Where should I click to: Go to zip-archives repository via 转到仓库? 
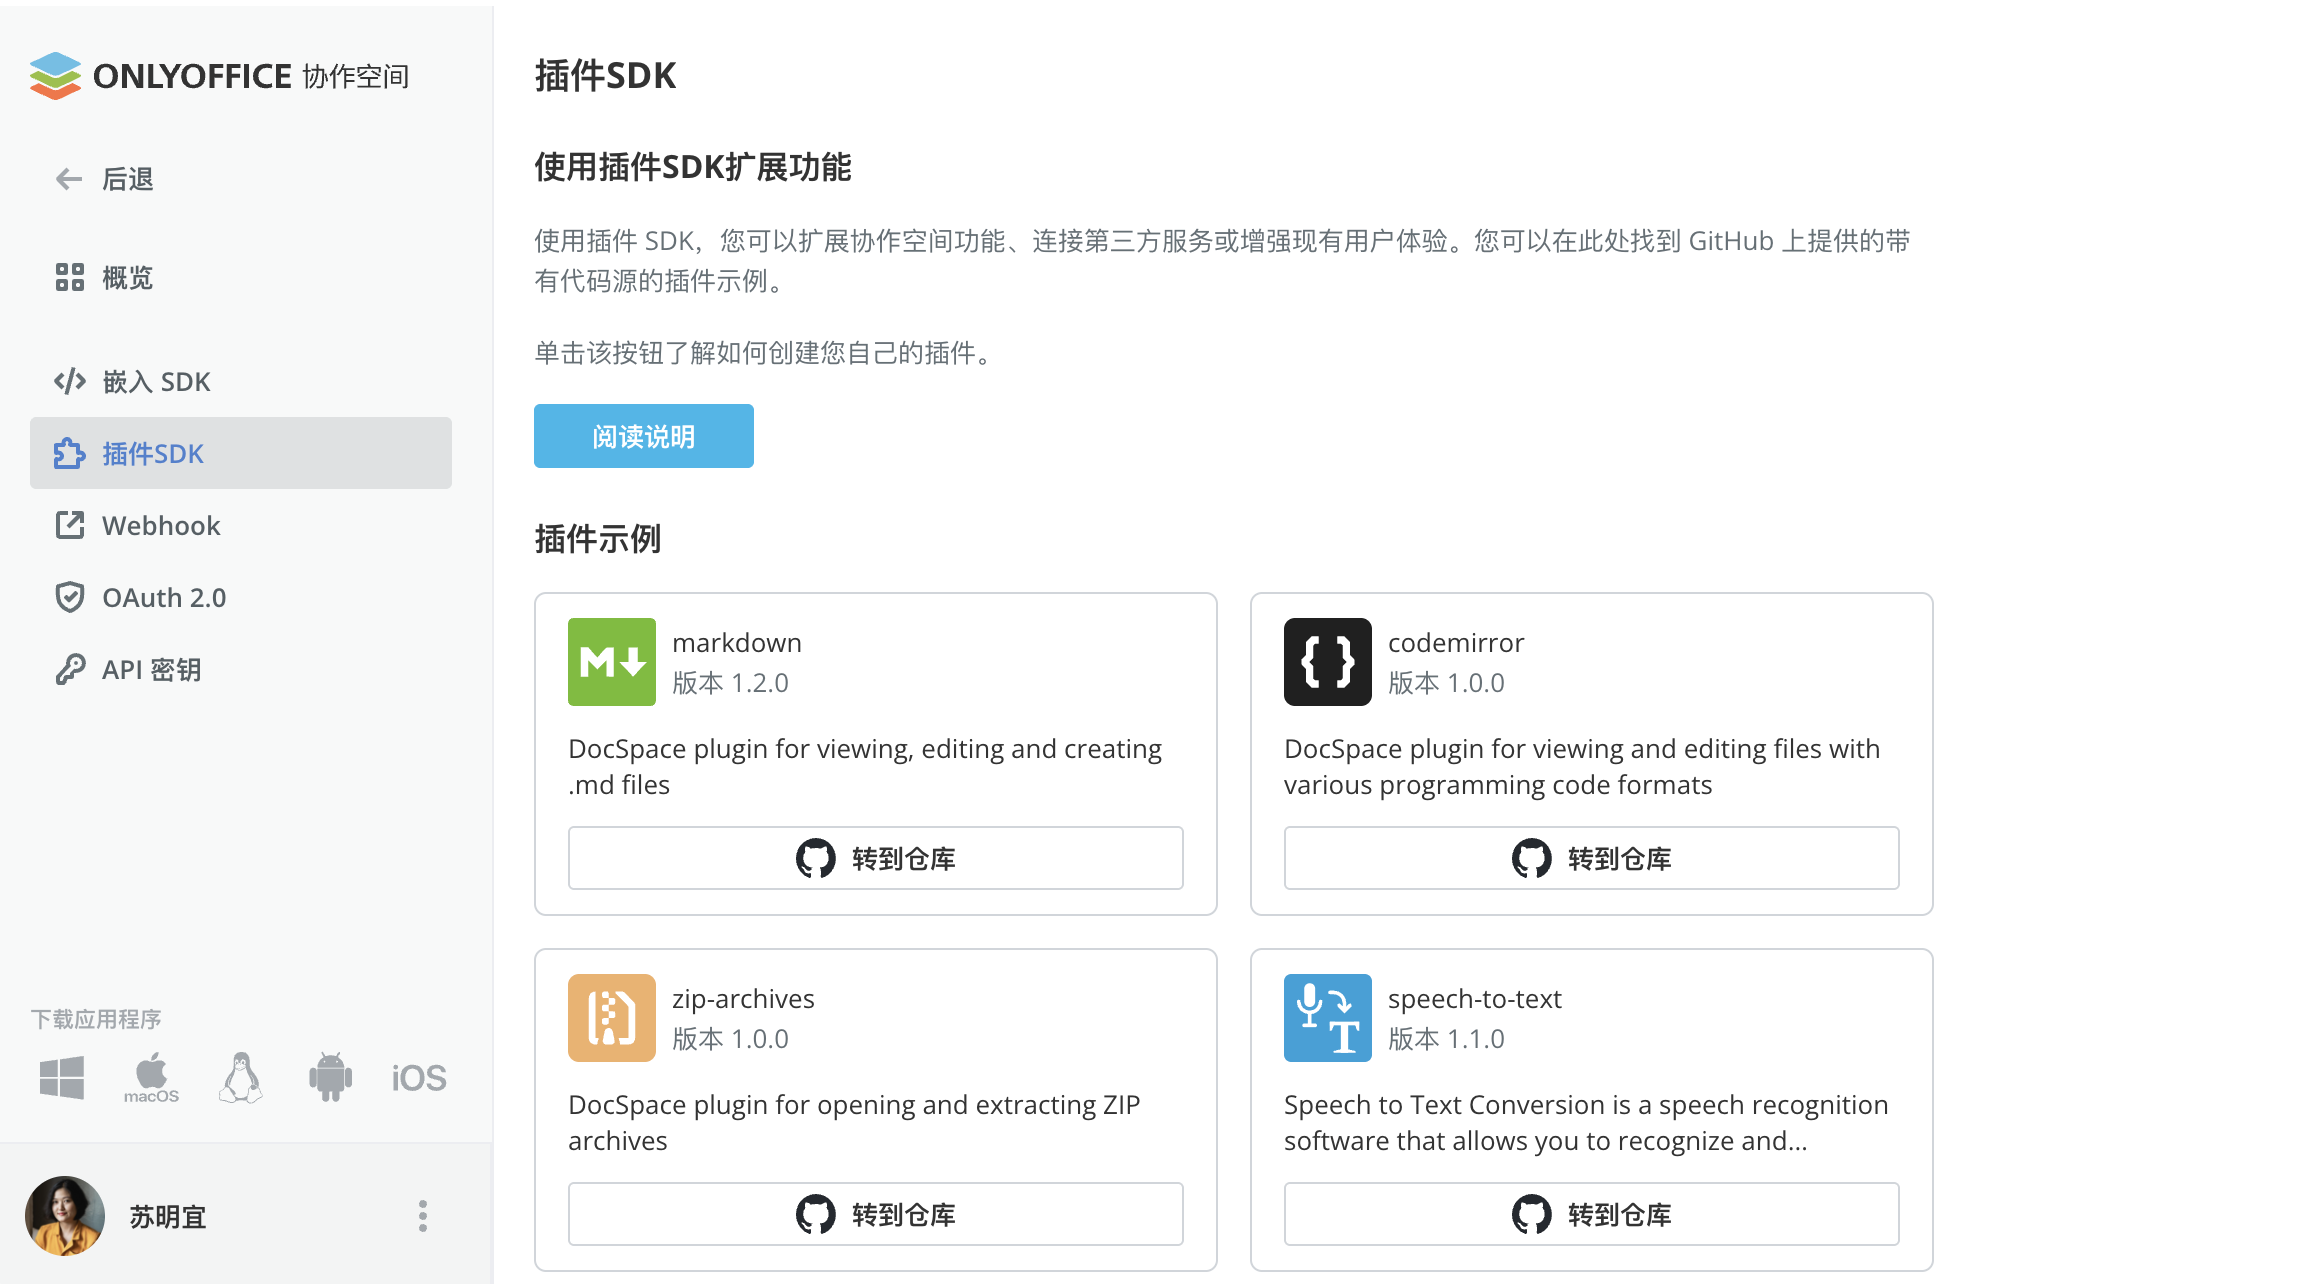876,1214
